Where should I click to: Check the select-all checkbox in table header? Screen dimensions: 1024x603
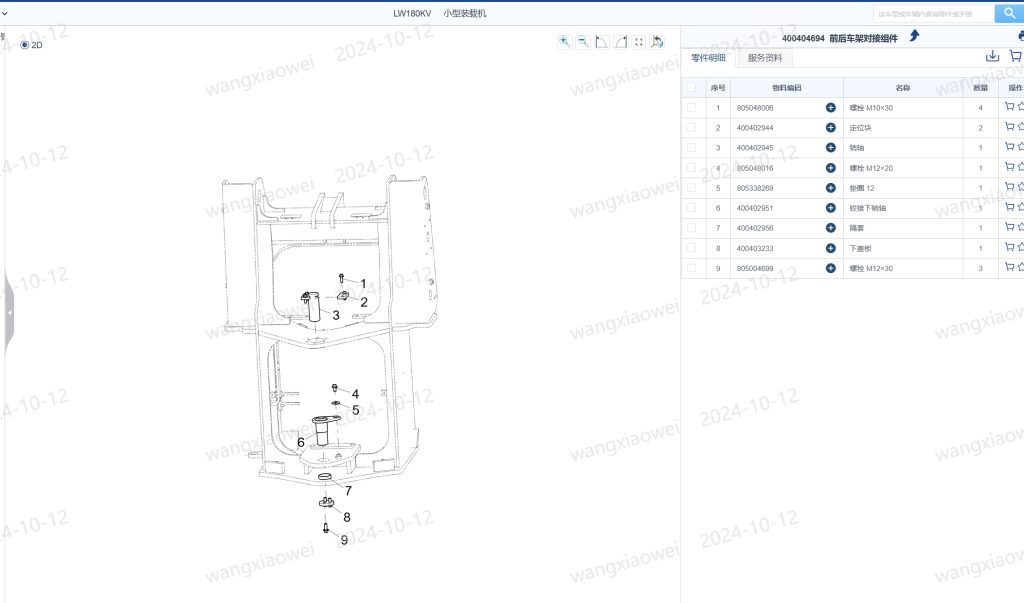pyautogui.click(x=692, y=88)
